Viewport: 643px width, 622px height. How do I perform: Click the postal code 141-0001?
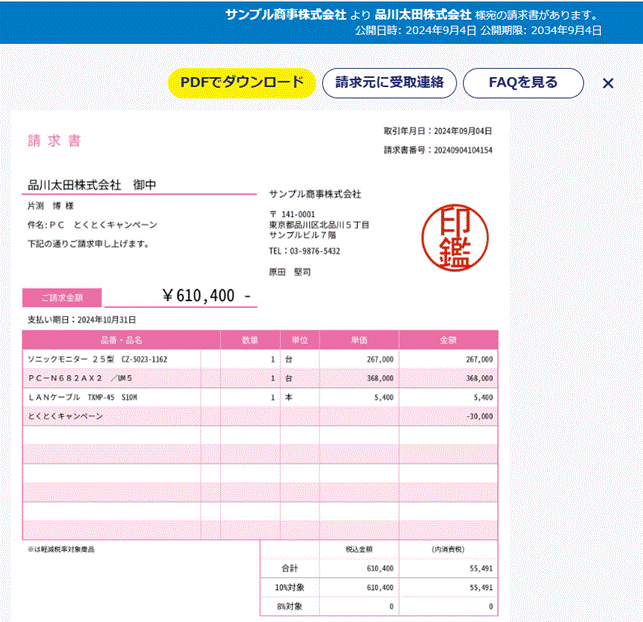tap(298, 214)
